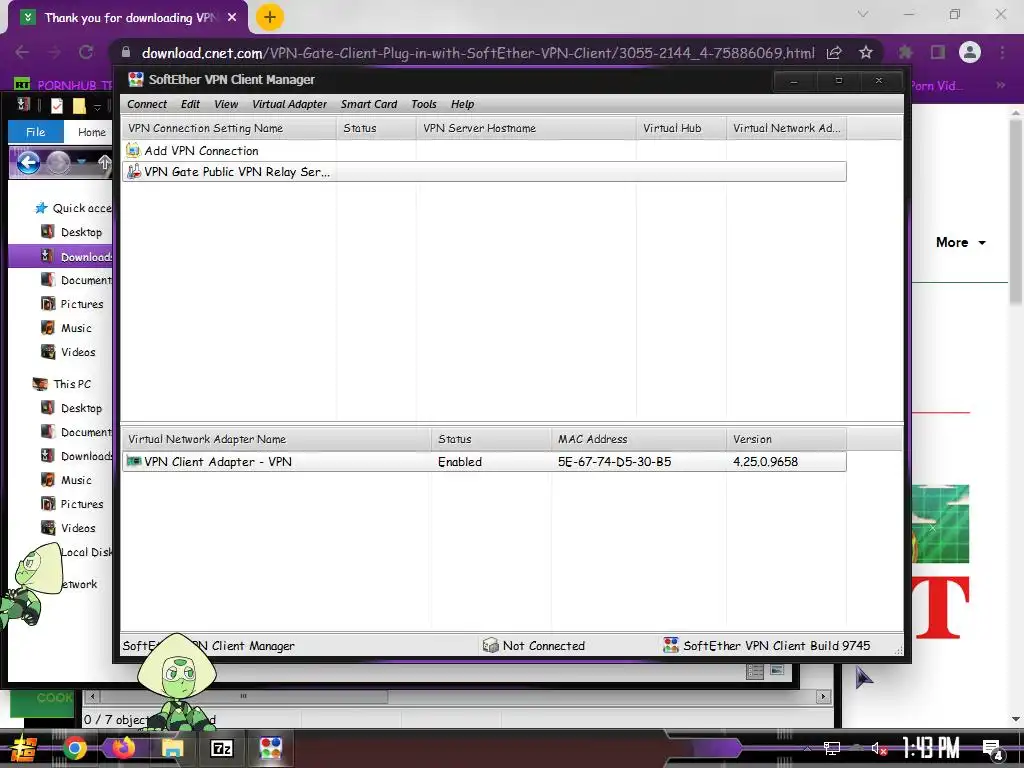Image resolution: width=1024 pixels, height=768 pixels.
Task: Expand the More dropdown on webpage
Action: 961,242
